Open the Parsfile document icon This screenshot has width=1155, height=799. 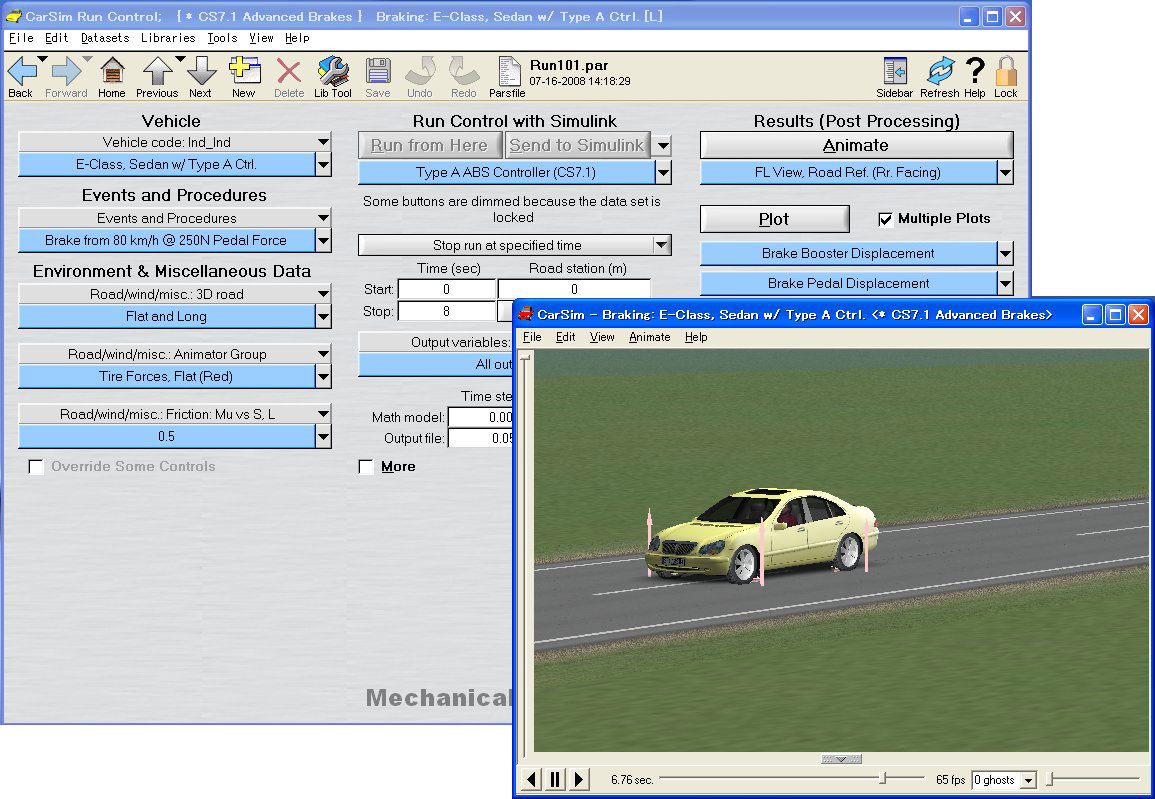(x=508, y=71)
